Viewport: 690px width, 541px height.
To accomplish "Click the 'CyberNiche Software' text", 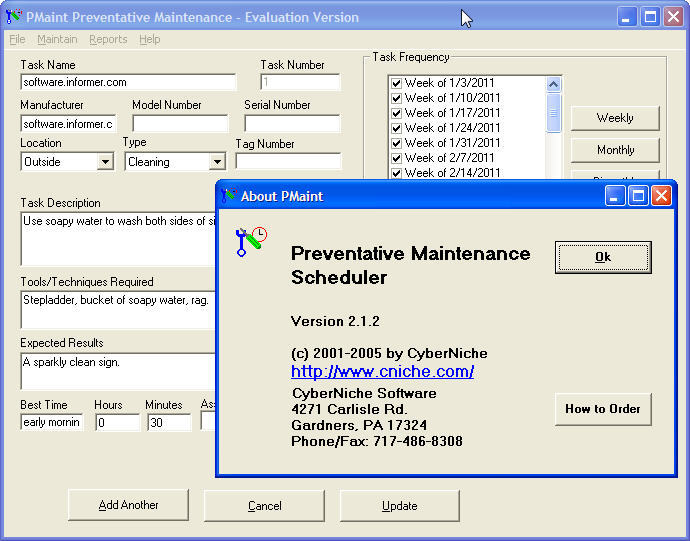I will click(364, 393).
